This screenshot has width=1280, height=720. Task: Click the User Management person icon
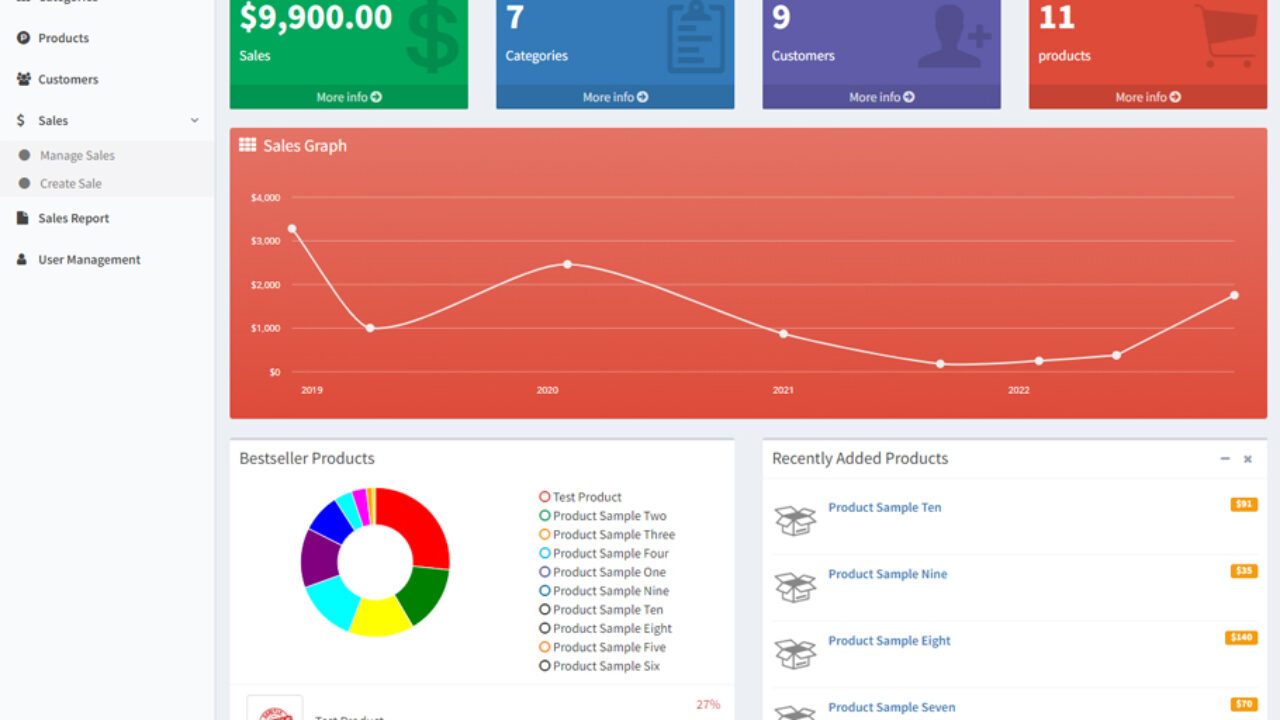pyautogui.click(x=22, y=259)
